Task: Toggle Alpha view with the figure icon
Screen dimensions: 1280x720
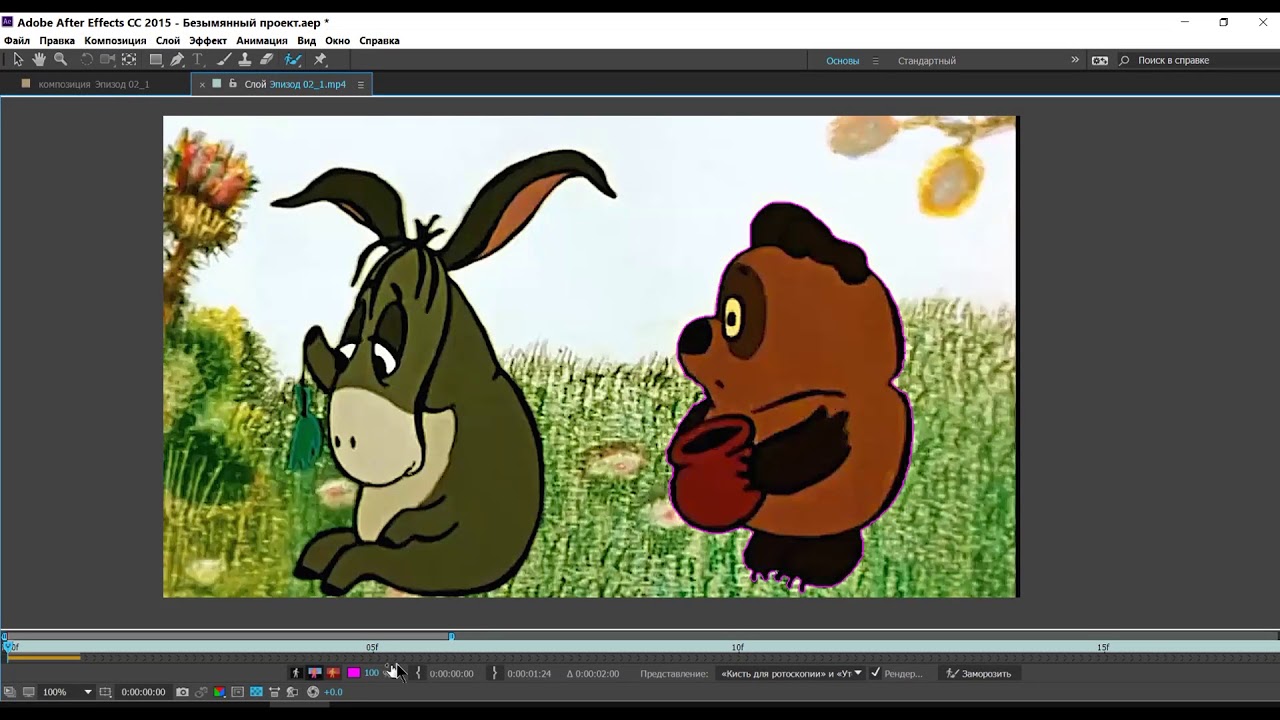Action: coord(295,673)
